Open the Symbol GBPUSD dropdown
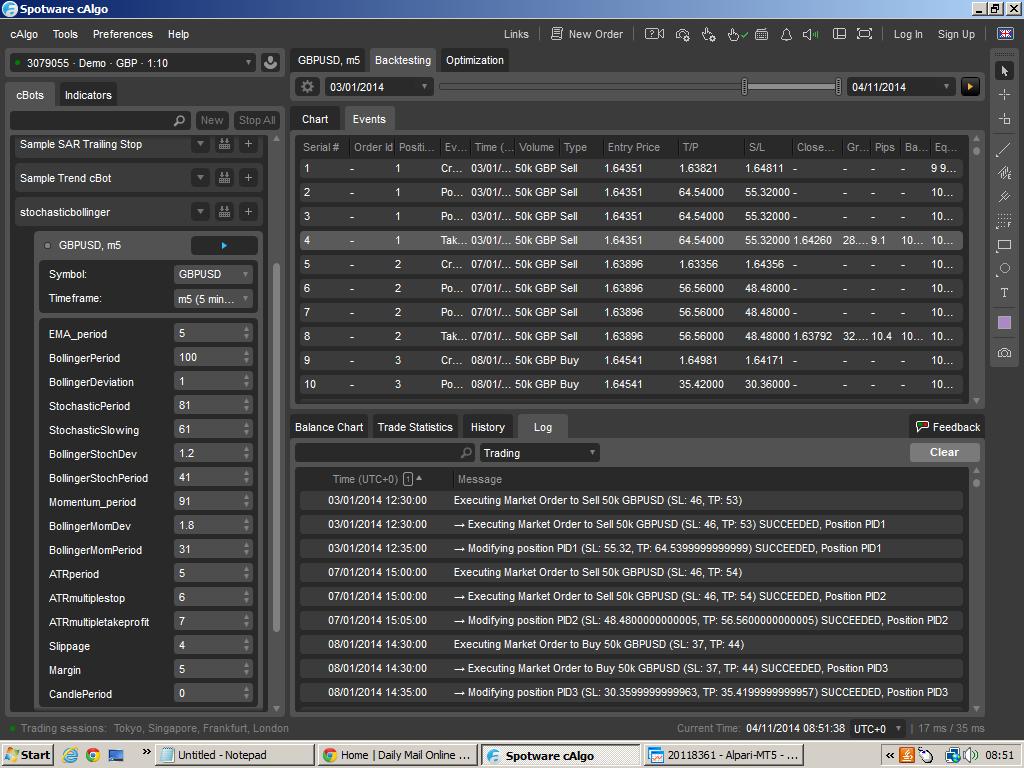 [x=213, y=274]
